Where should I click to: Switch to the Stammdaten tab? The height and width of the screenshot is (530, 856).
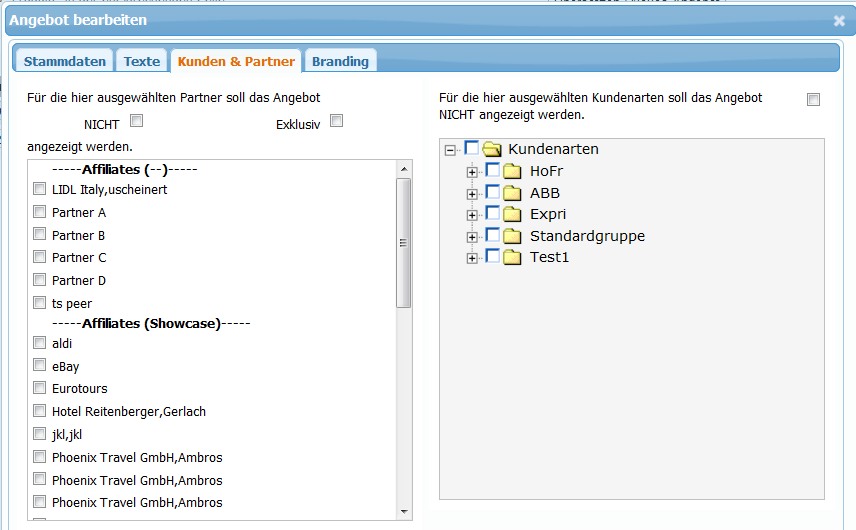tap(65, 61)
